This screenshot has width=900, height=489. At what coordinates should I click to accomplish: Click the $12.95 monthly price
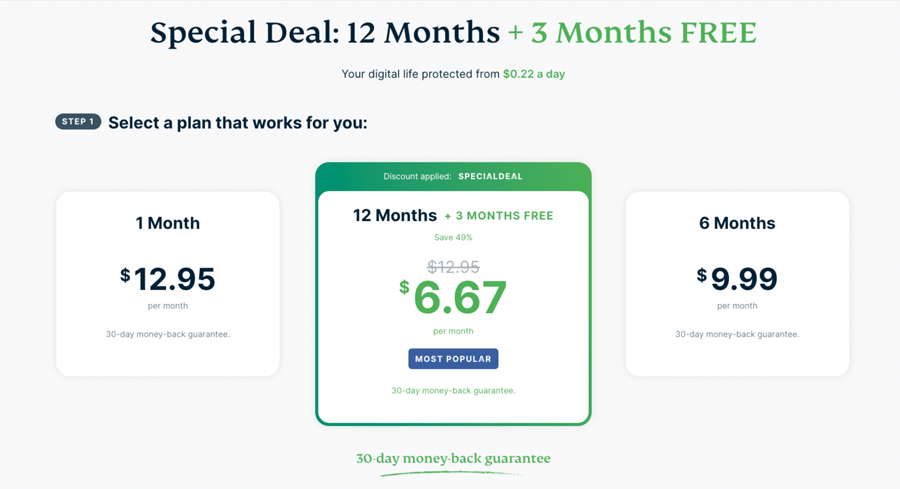tap(168, 279)
